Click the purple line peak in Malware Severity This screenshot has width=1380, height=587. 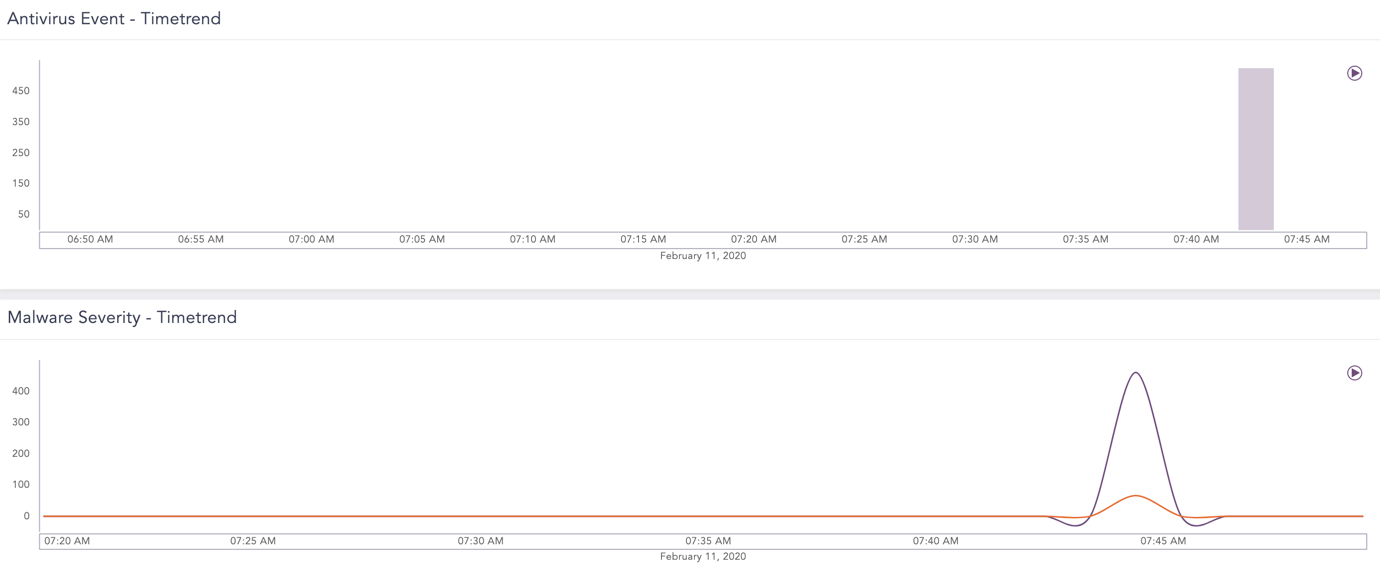point(1135,373)
